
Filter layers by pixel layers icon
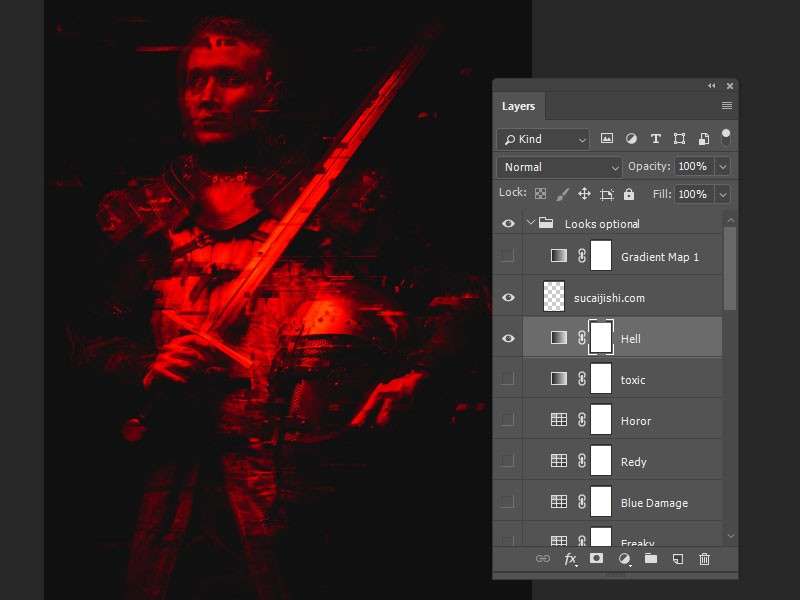(607, 138)
